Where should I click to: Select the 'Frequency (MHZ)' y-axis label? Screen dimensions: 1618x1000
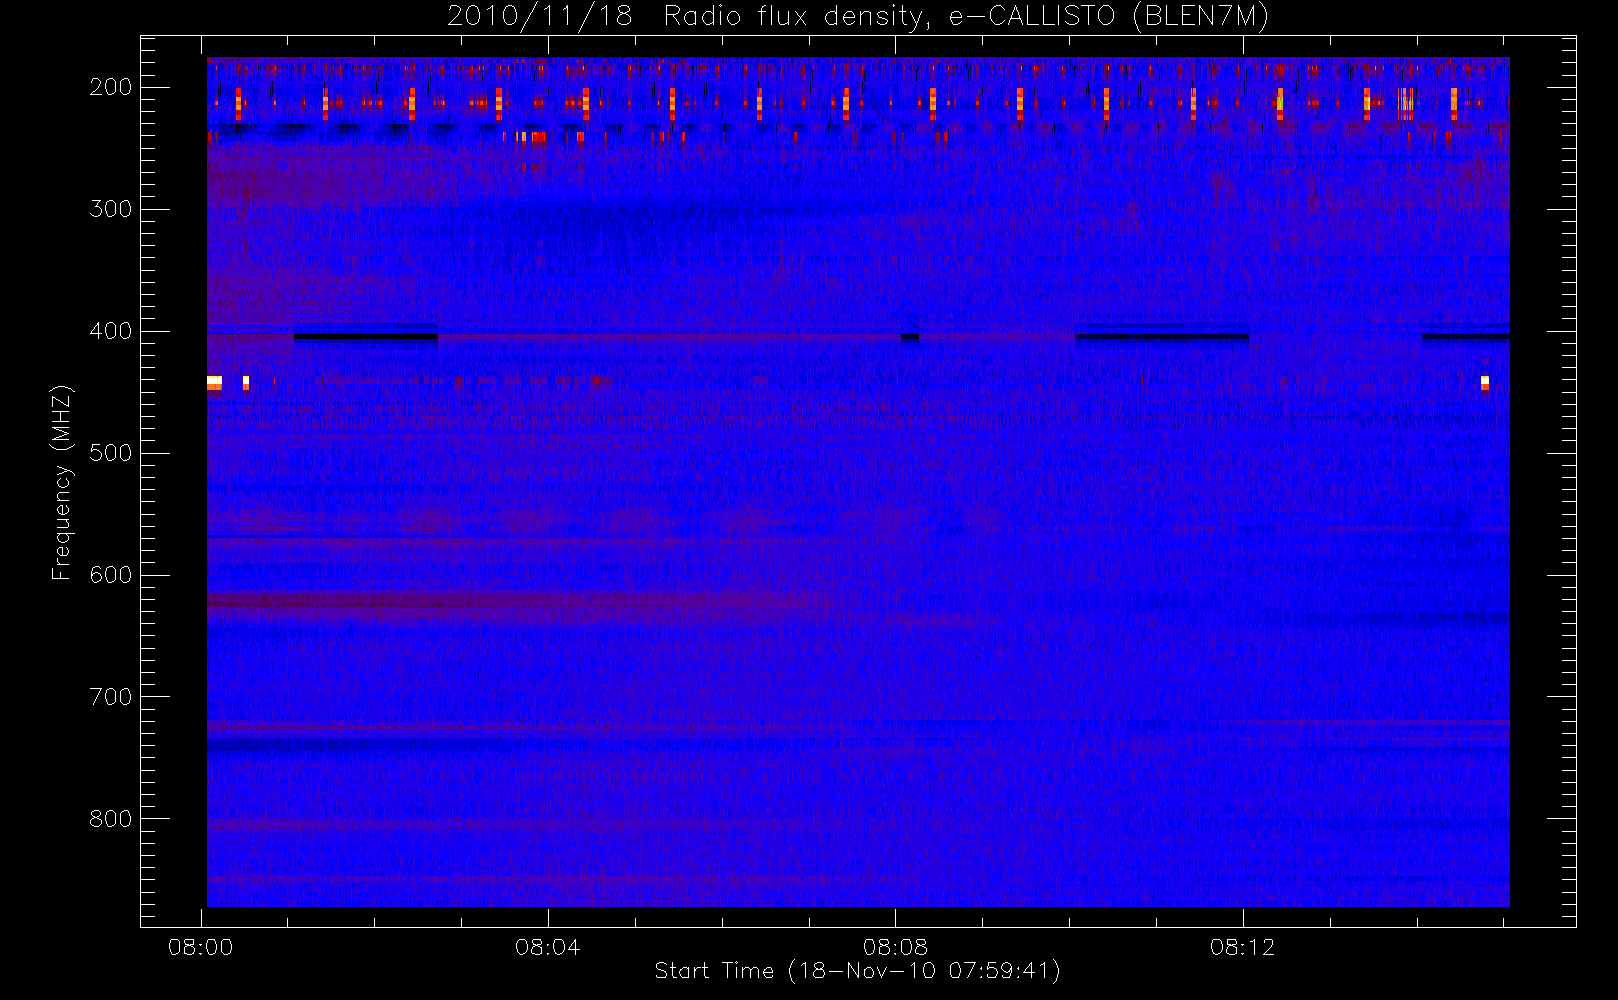[x=62, y=483]
